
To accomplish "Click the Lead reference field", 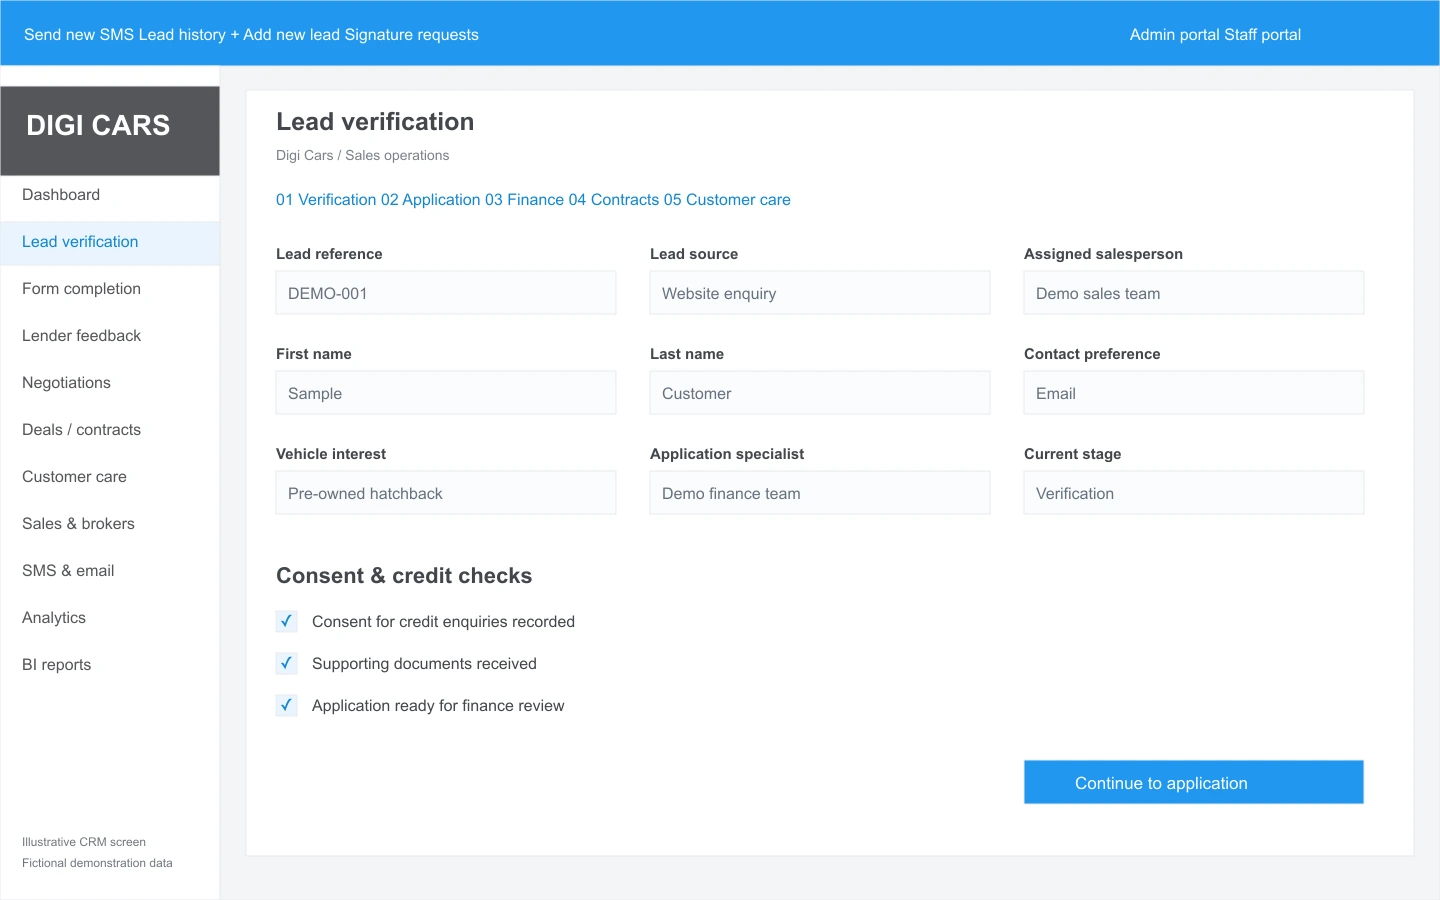I will tap(446, 293).
